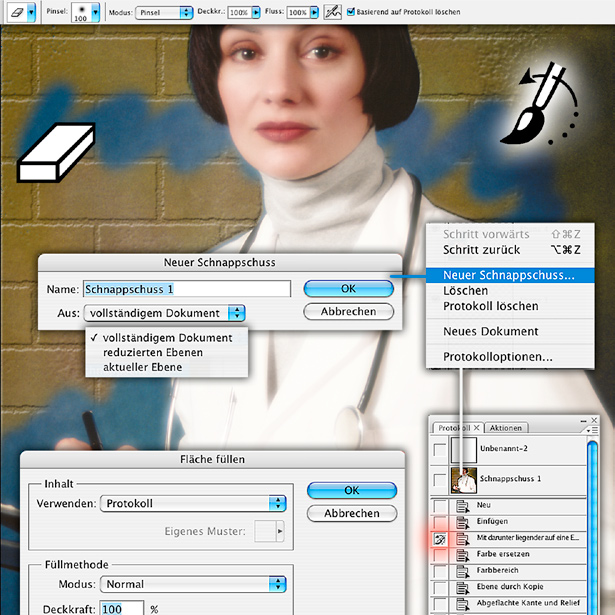The height and width of the screenshot is (615, 615).
Task: Open the Deckkr. opacity slider arrow
Action: tap(256, 13)
